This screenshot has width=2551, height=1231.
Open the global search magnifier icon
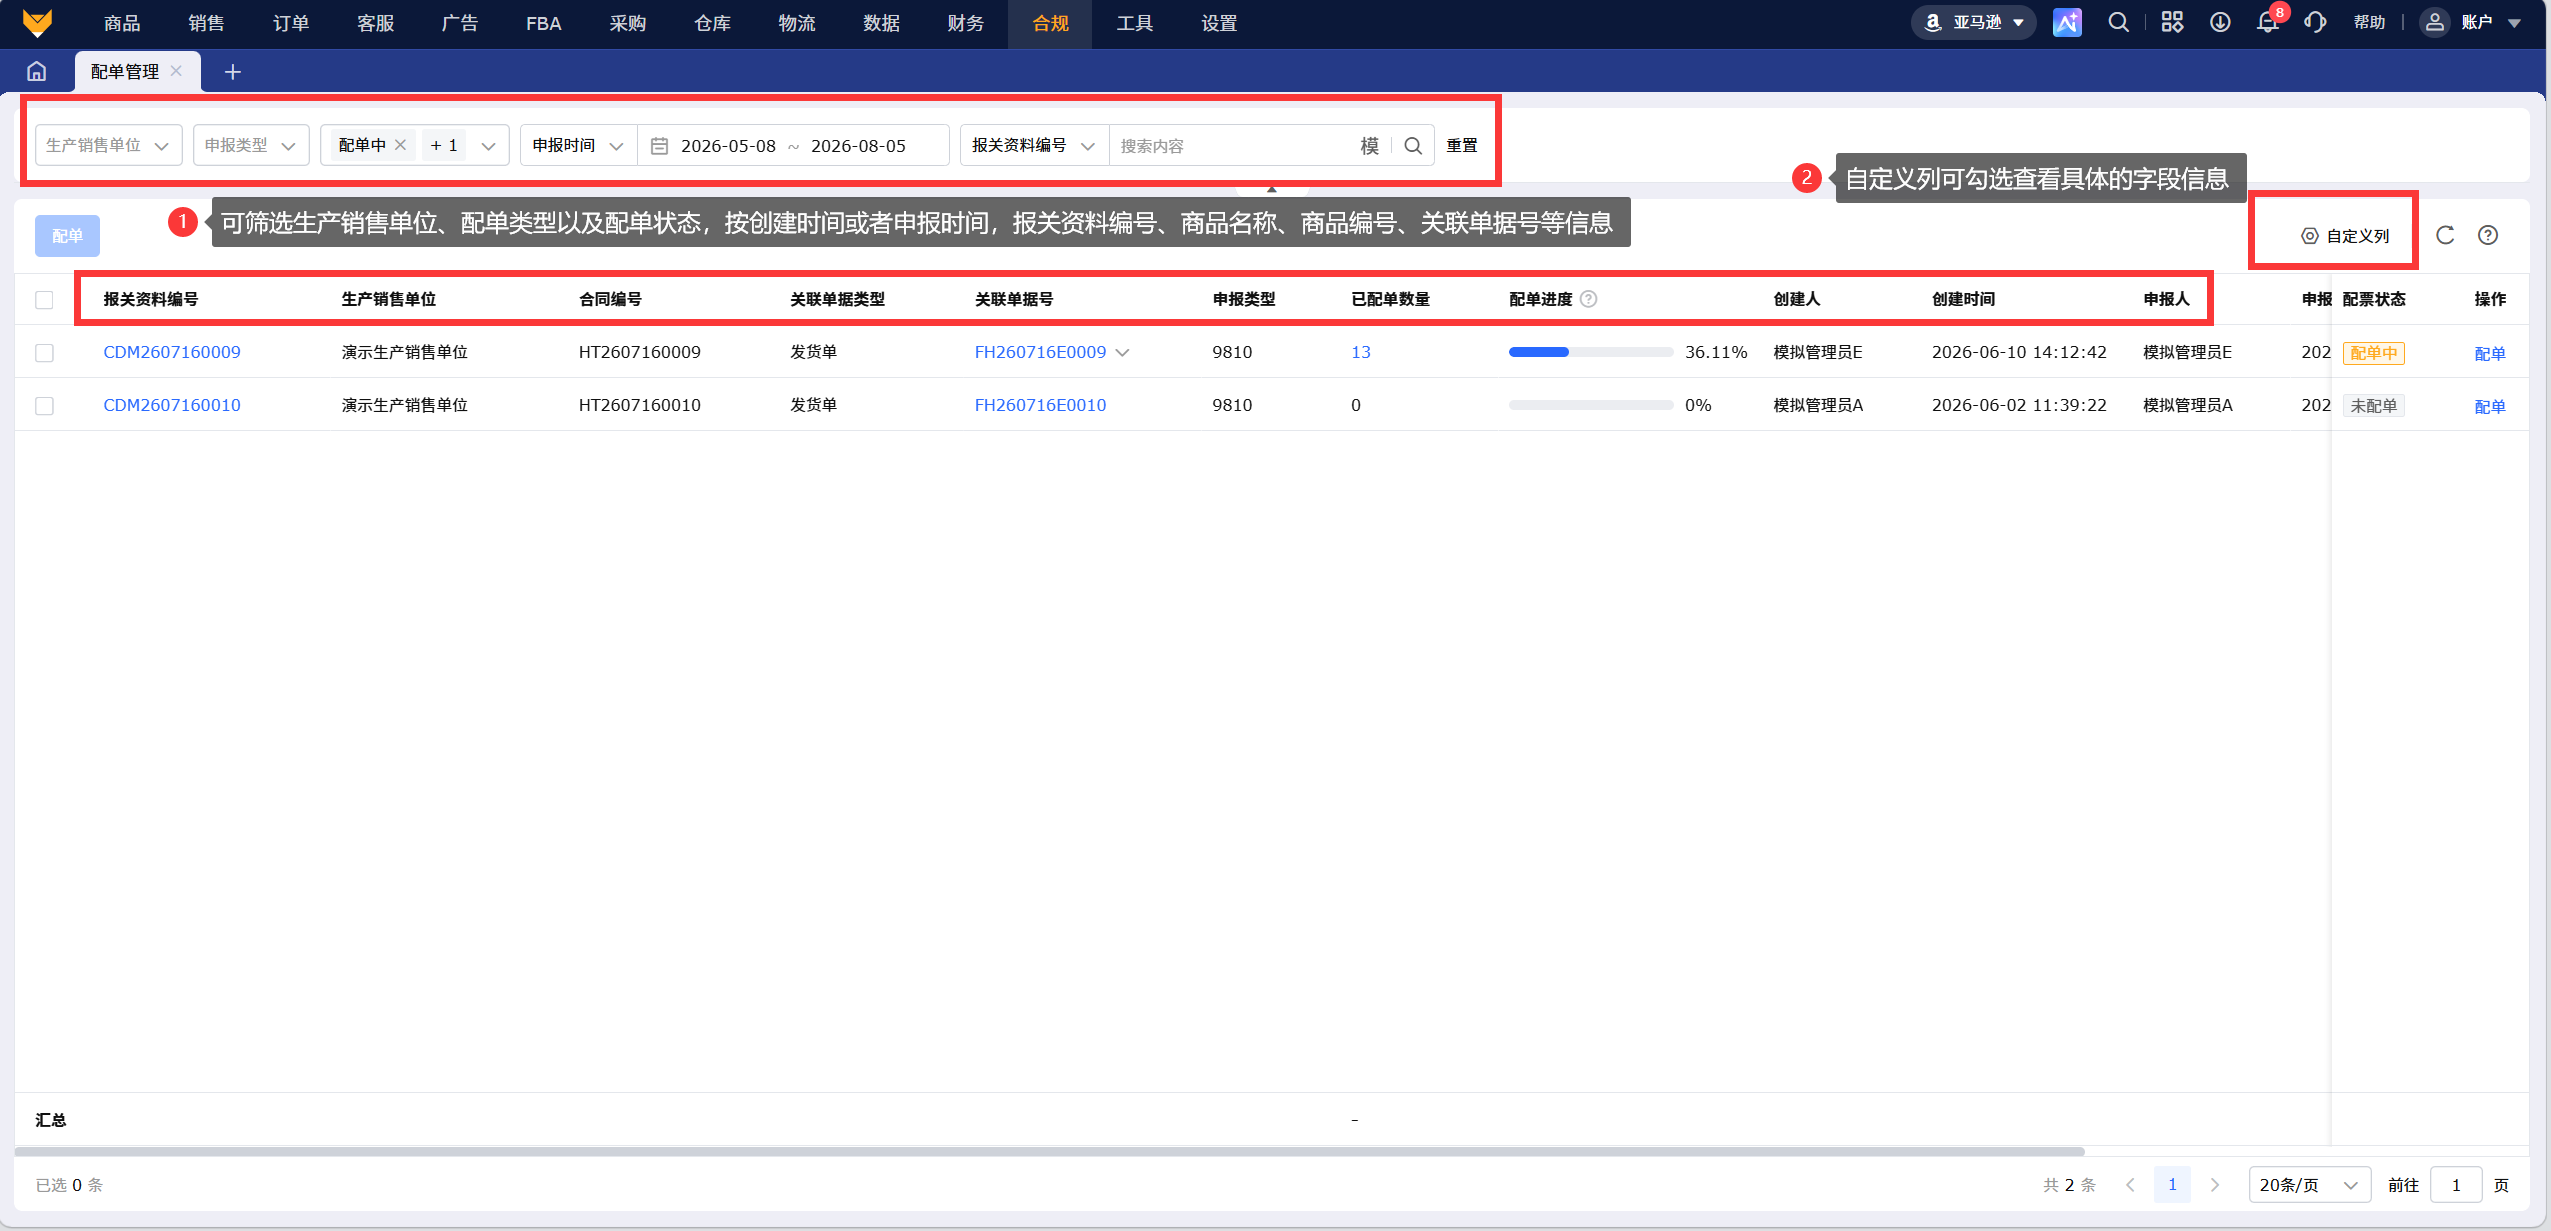[2118, 22]
